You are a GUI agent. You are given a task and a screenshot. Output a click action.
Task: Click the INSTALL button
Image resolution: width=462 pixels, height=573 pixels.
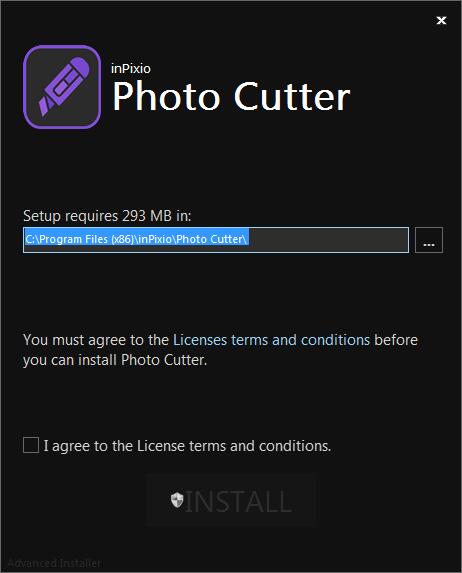click(231, 500)
